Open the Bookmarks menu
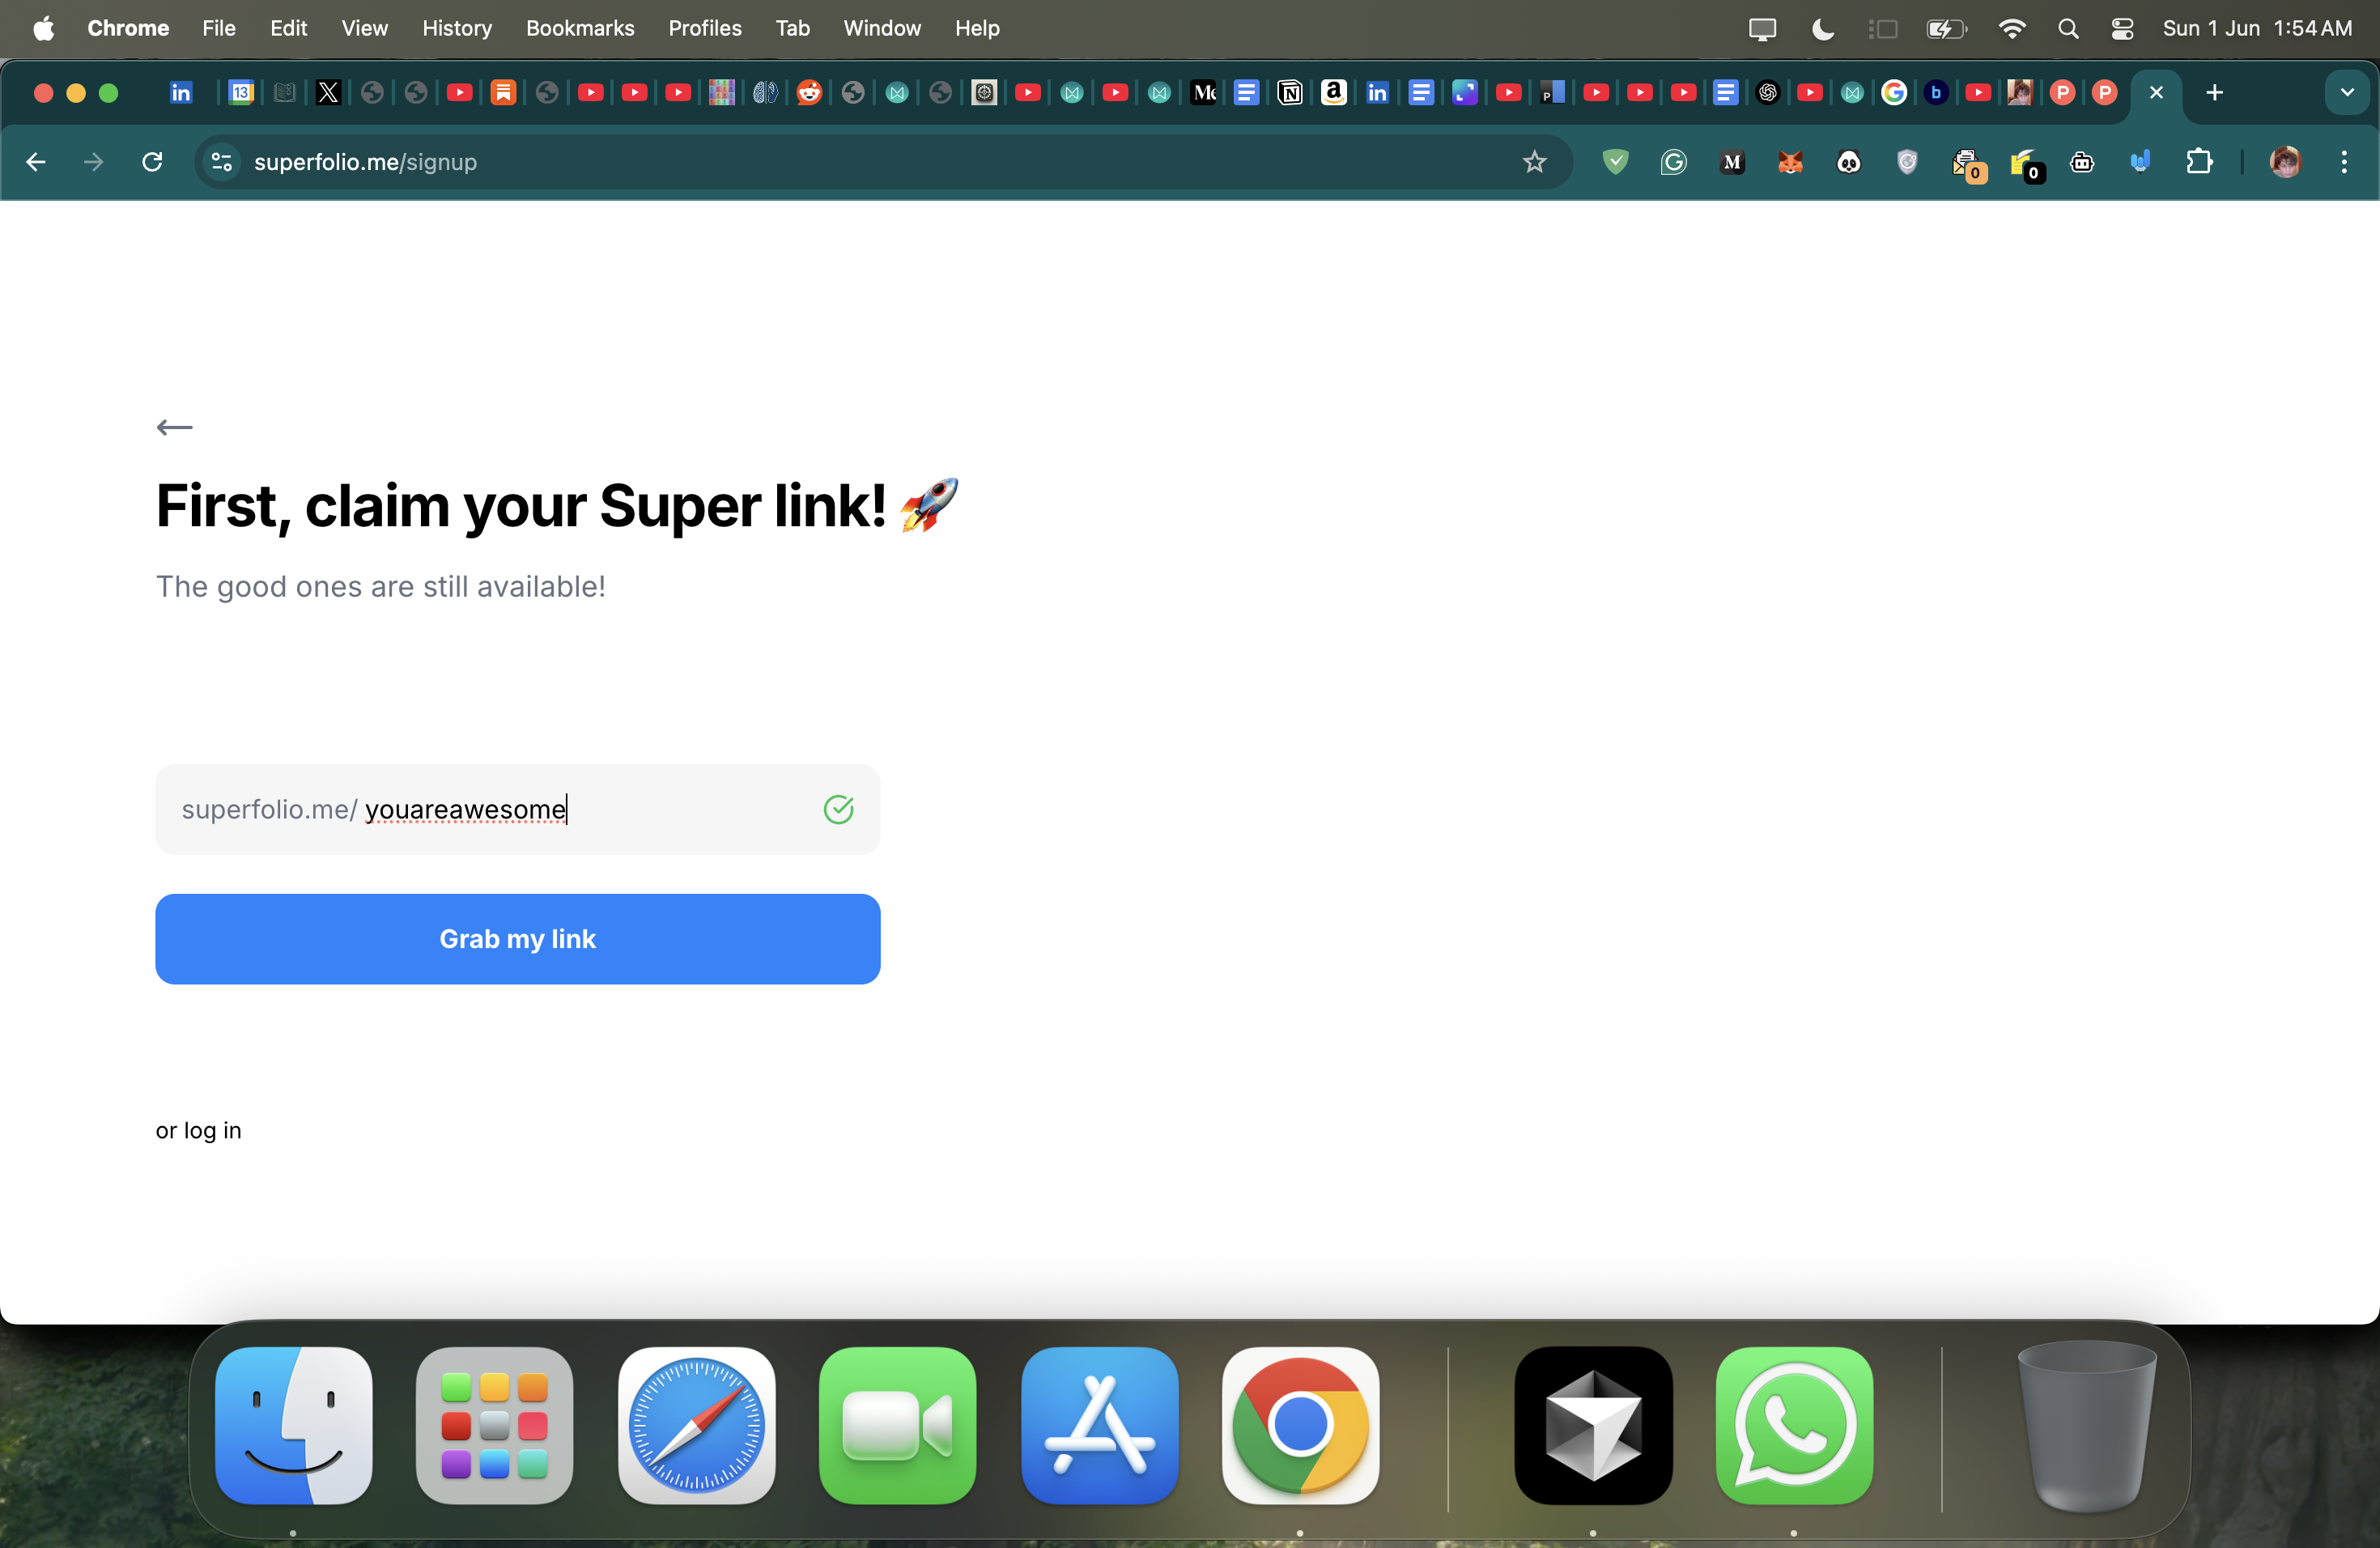Image resolution: width=2380 pixels, height=1548 pixels. 580,28
